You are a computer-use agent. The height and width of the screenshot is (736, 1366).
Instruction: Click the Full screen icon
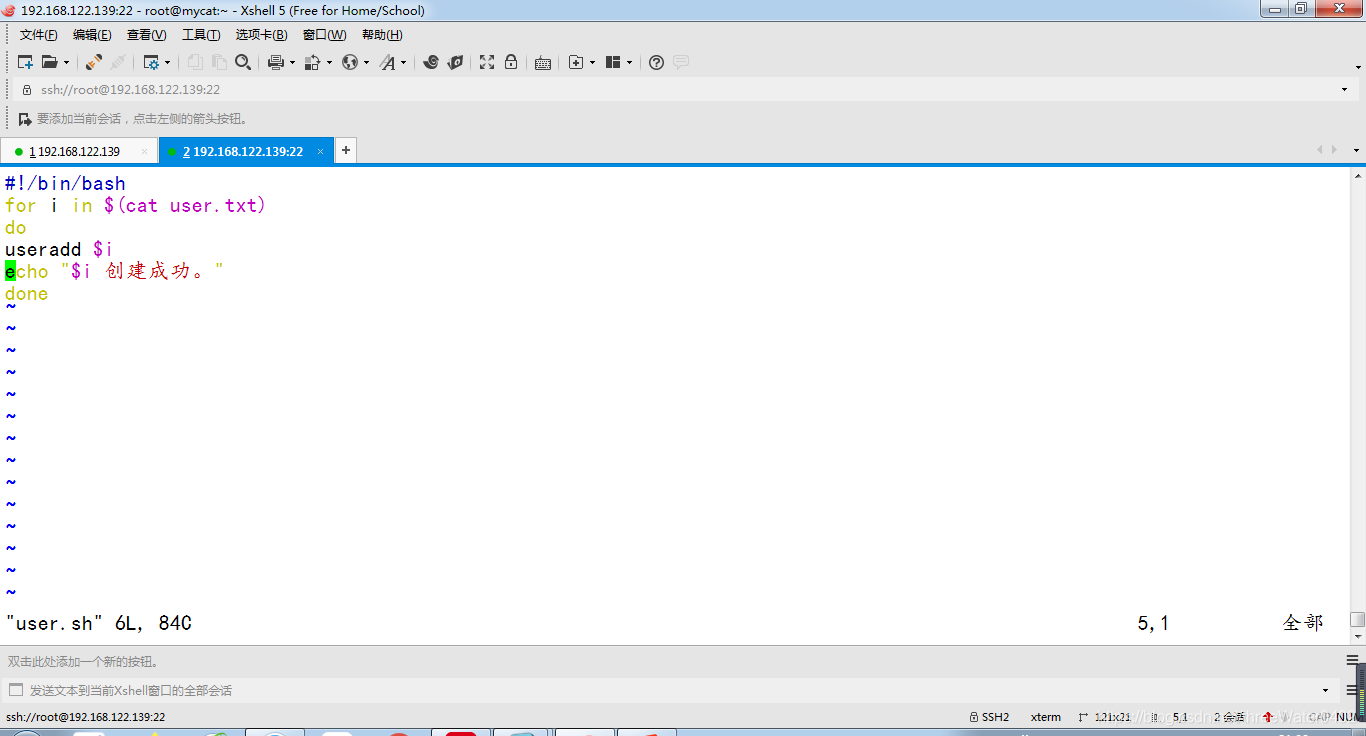pos(487,62)
